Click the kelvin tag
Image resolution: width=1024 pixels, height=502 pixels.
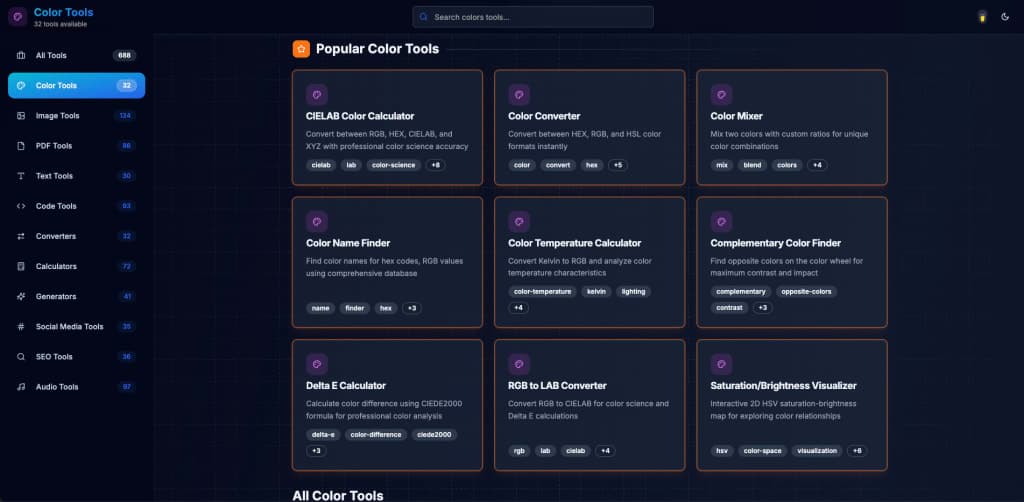pyautogui.click(x=596, y=292)
